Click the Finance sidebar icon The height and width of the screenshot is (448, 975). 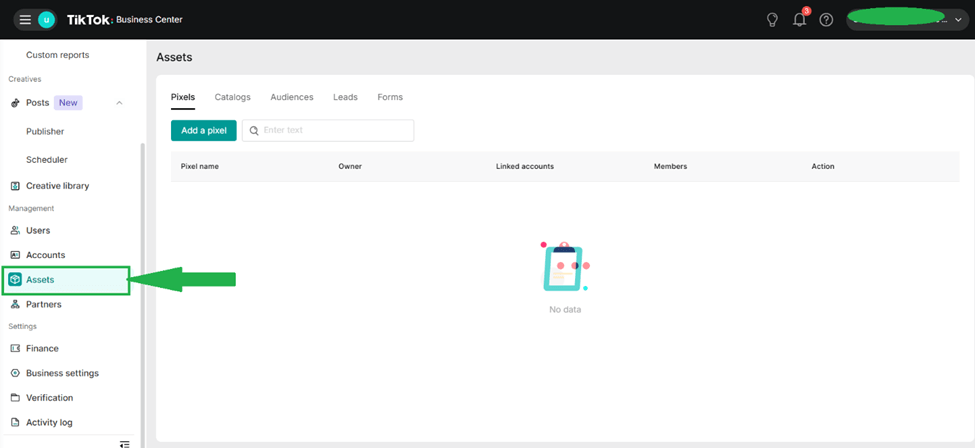(x=15, y=349)
